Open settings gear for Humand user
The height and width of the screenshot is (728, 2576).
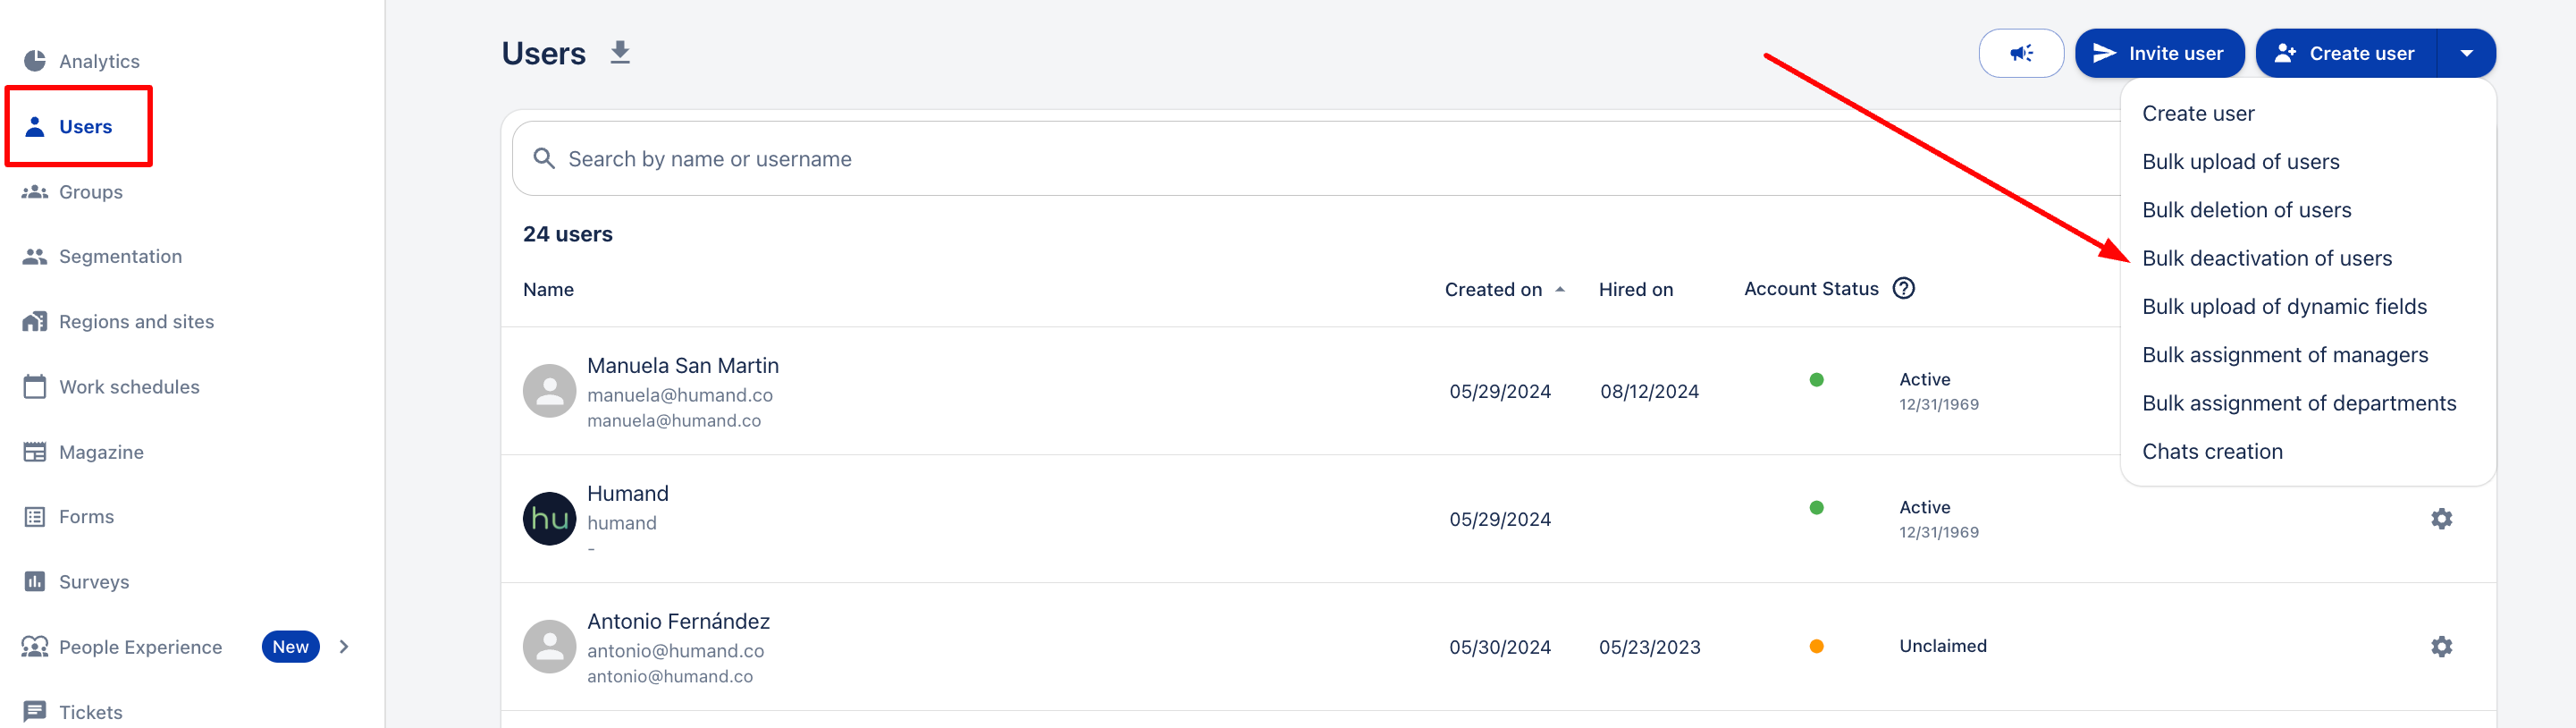pos(2441,519)
